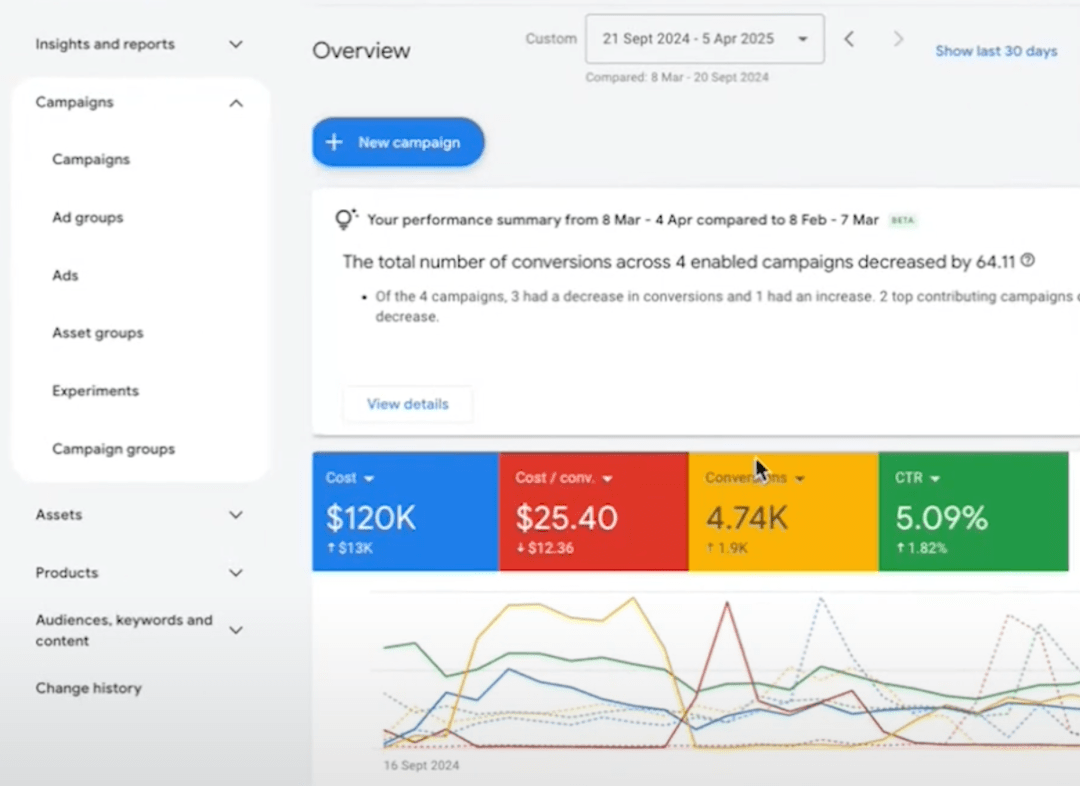
Task: Click the previous date range arrow
Action: click(849, 39)
